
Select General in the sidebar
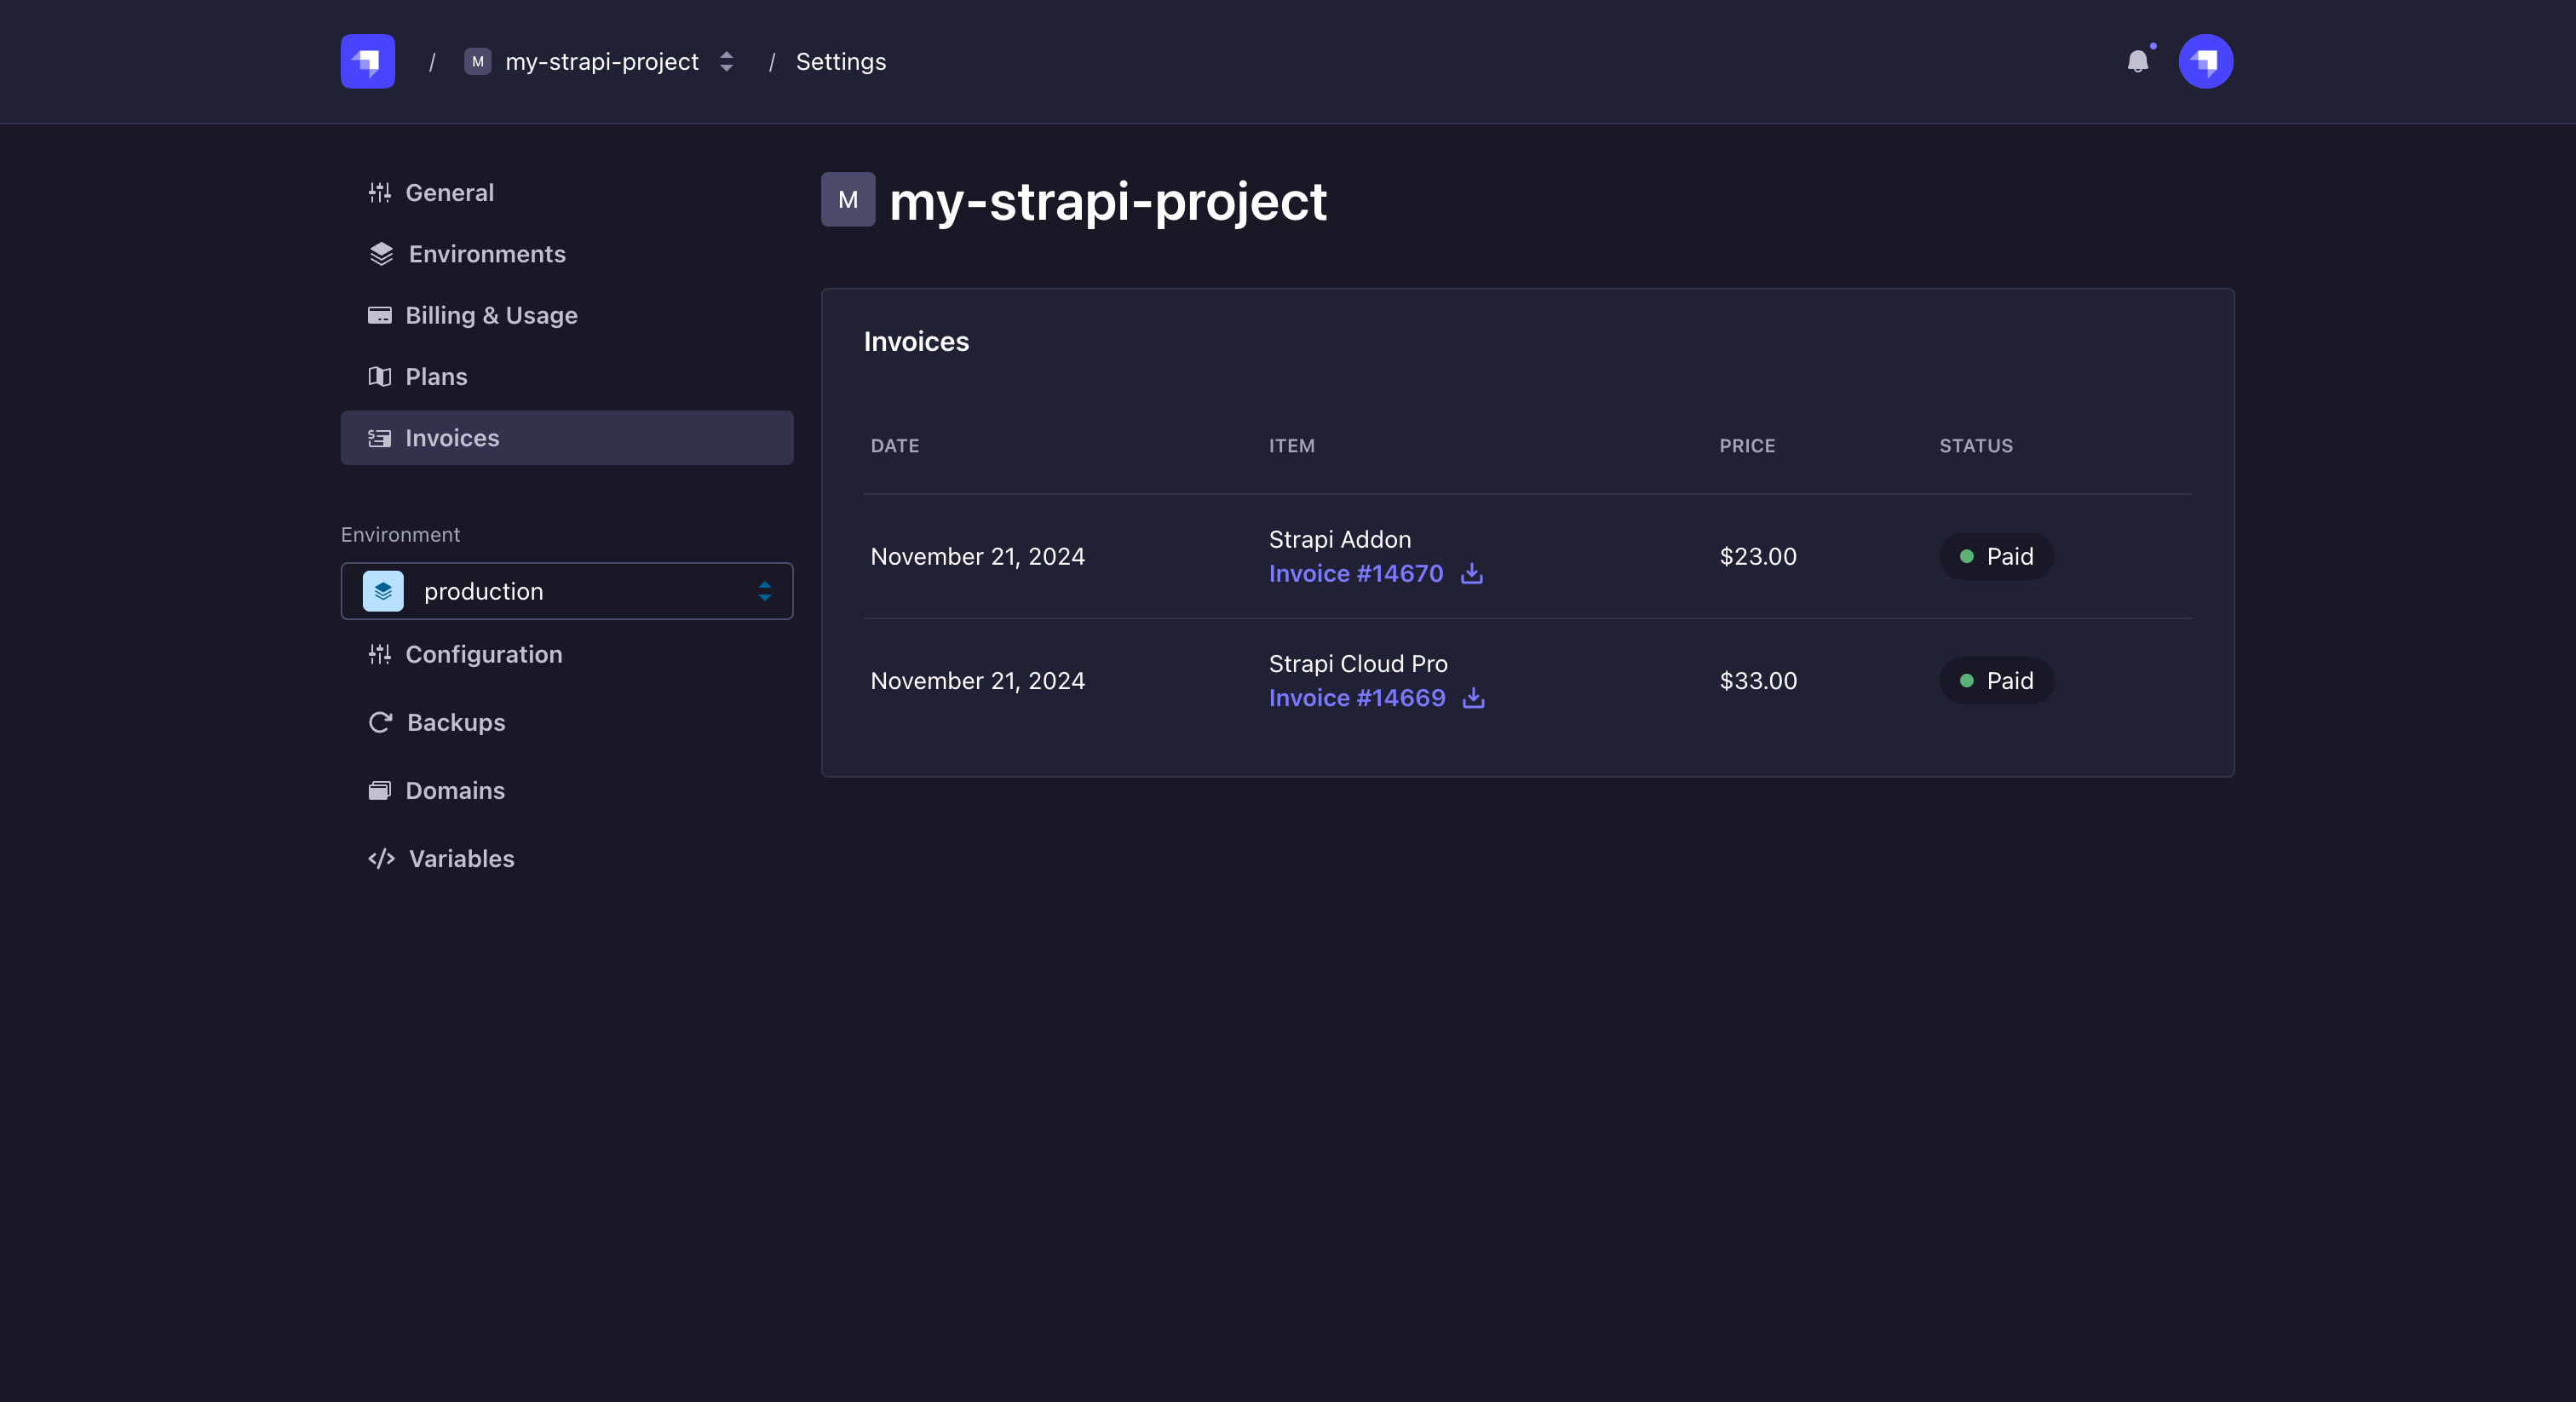tap(450, 192)
